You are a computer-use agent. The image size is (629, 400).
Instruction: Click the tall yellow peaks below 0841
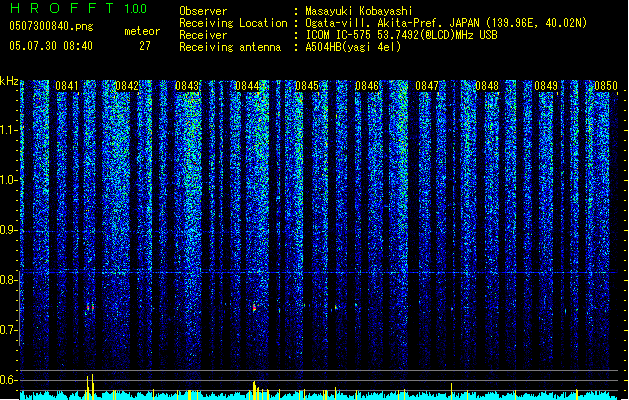click(90, 387)
